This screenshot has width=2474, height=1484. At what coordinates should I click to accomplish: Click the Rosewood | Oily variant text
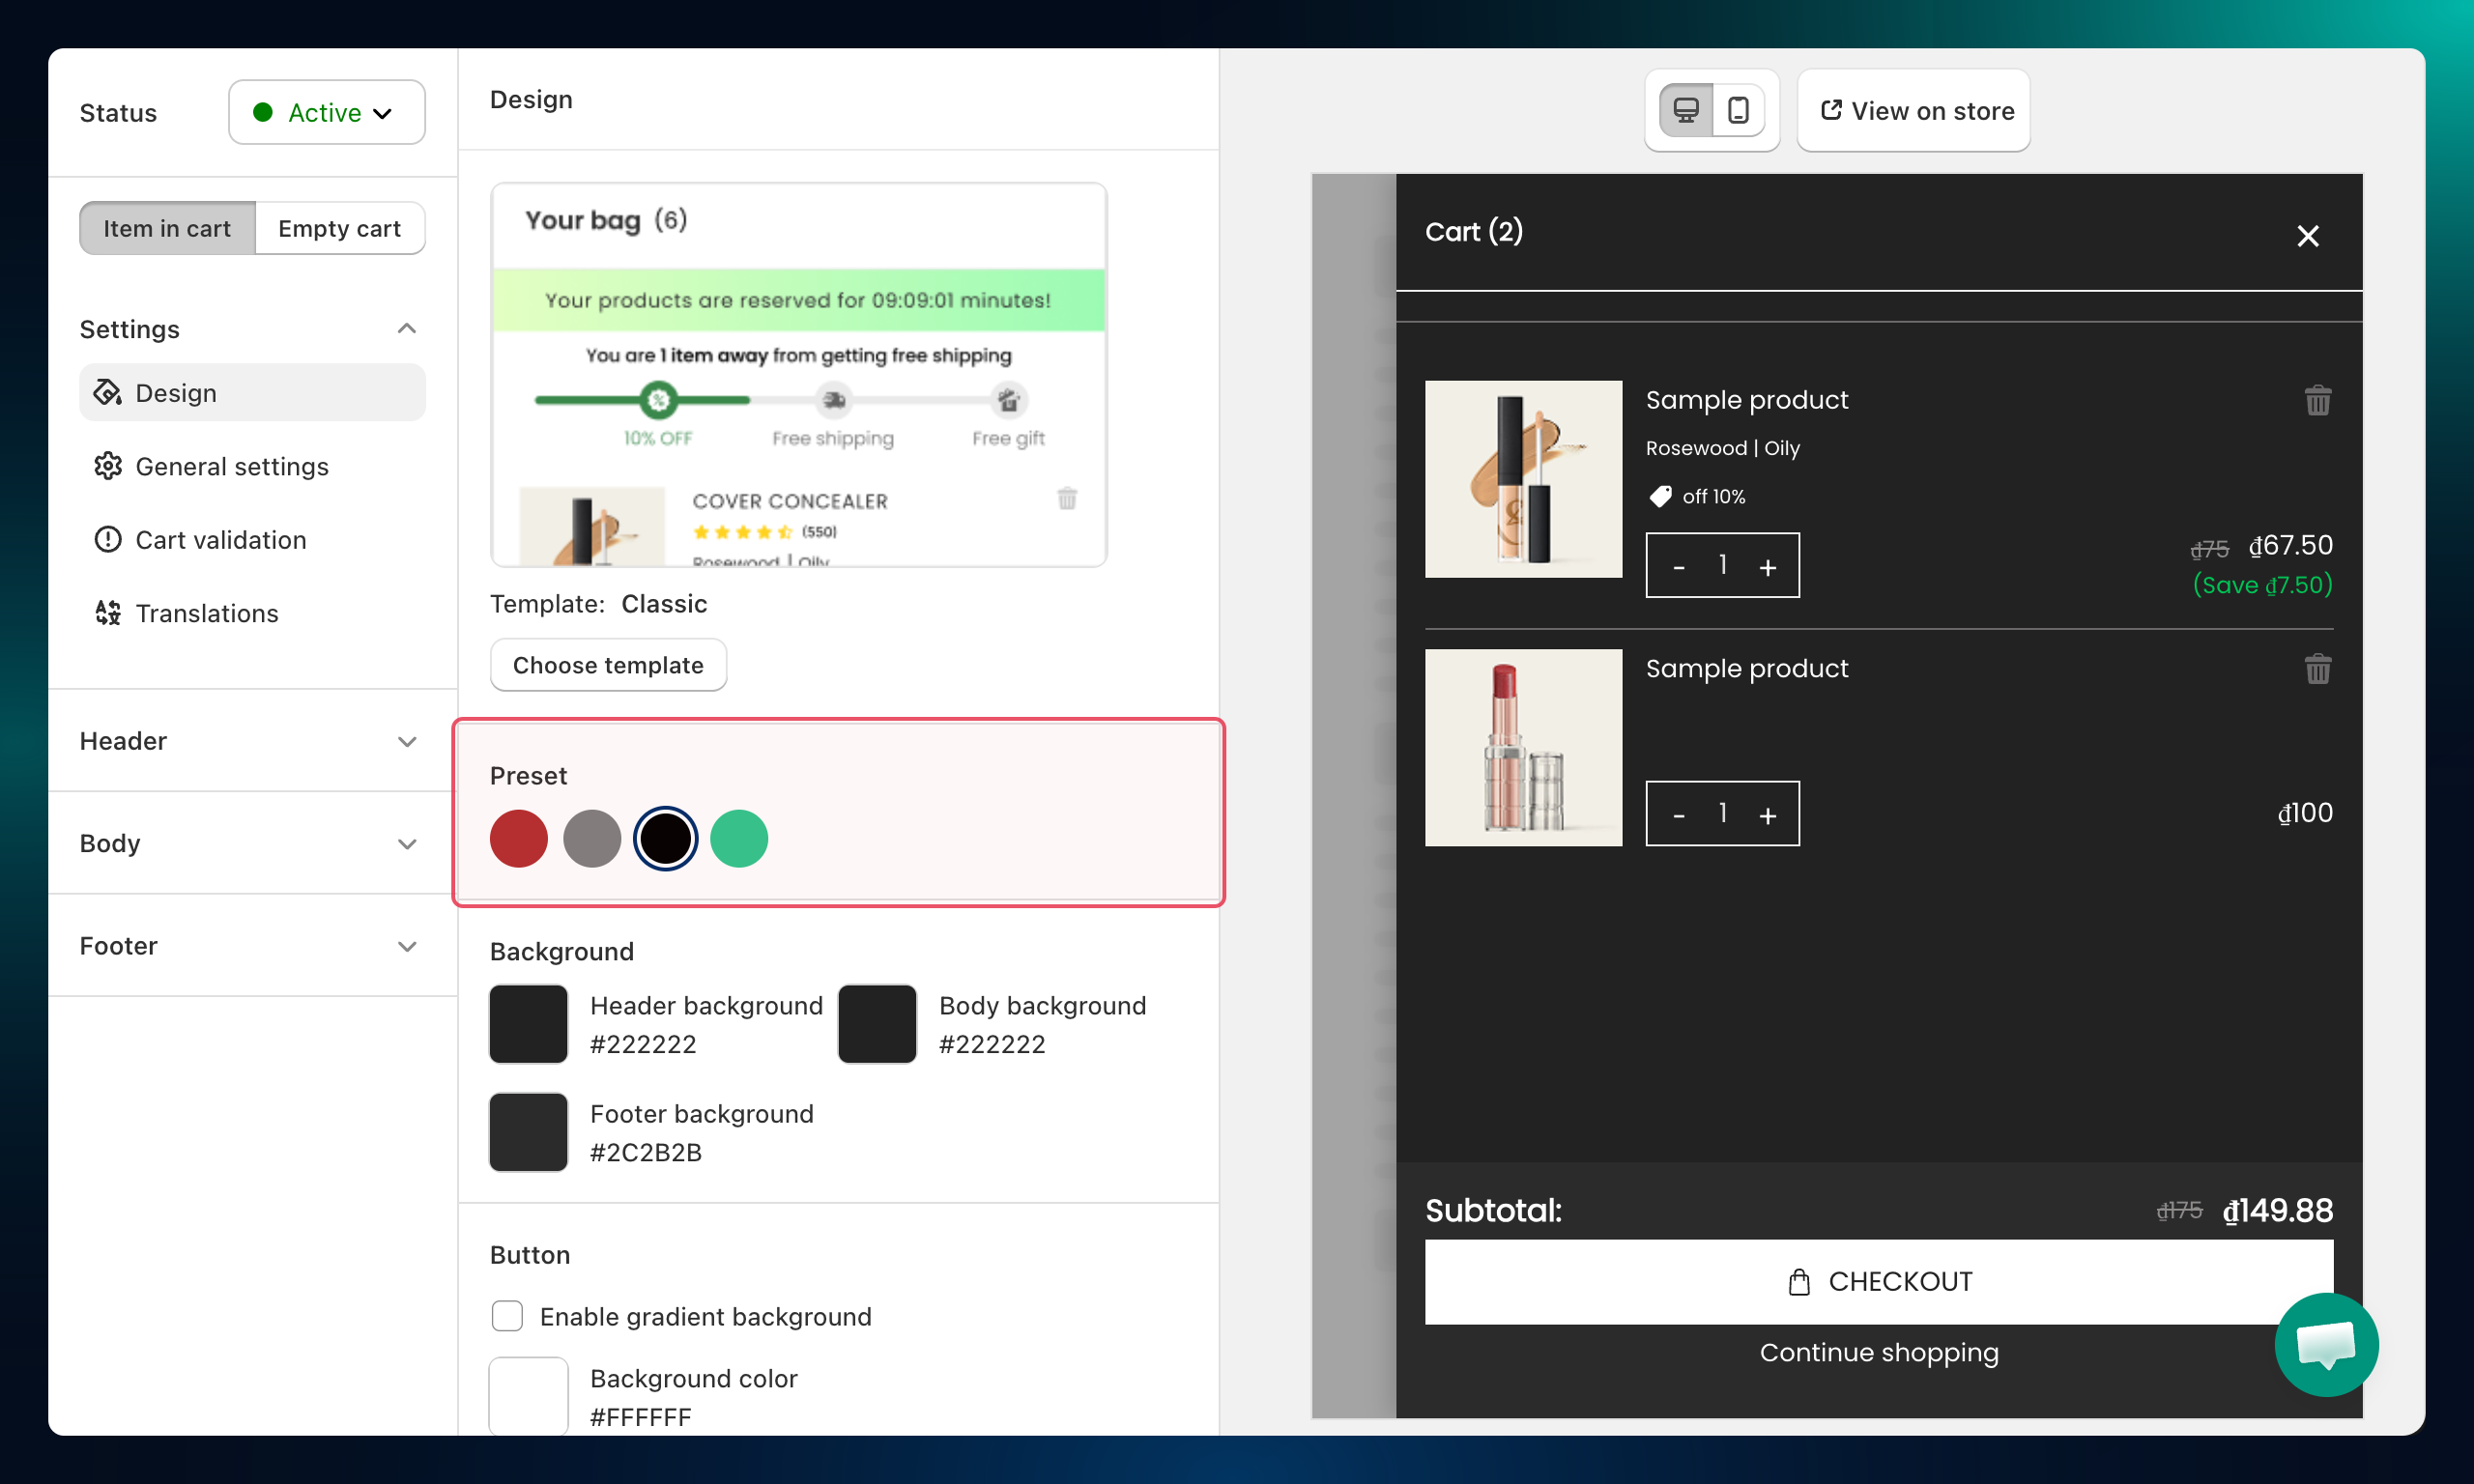pyautogui.click(x=1722, y=448)
